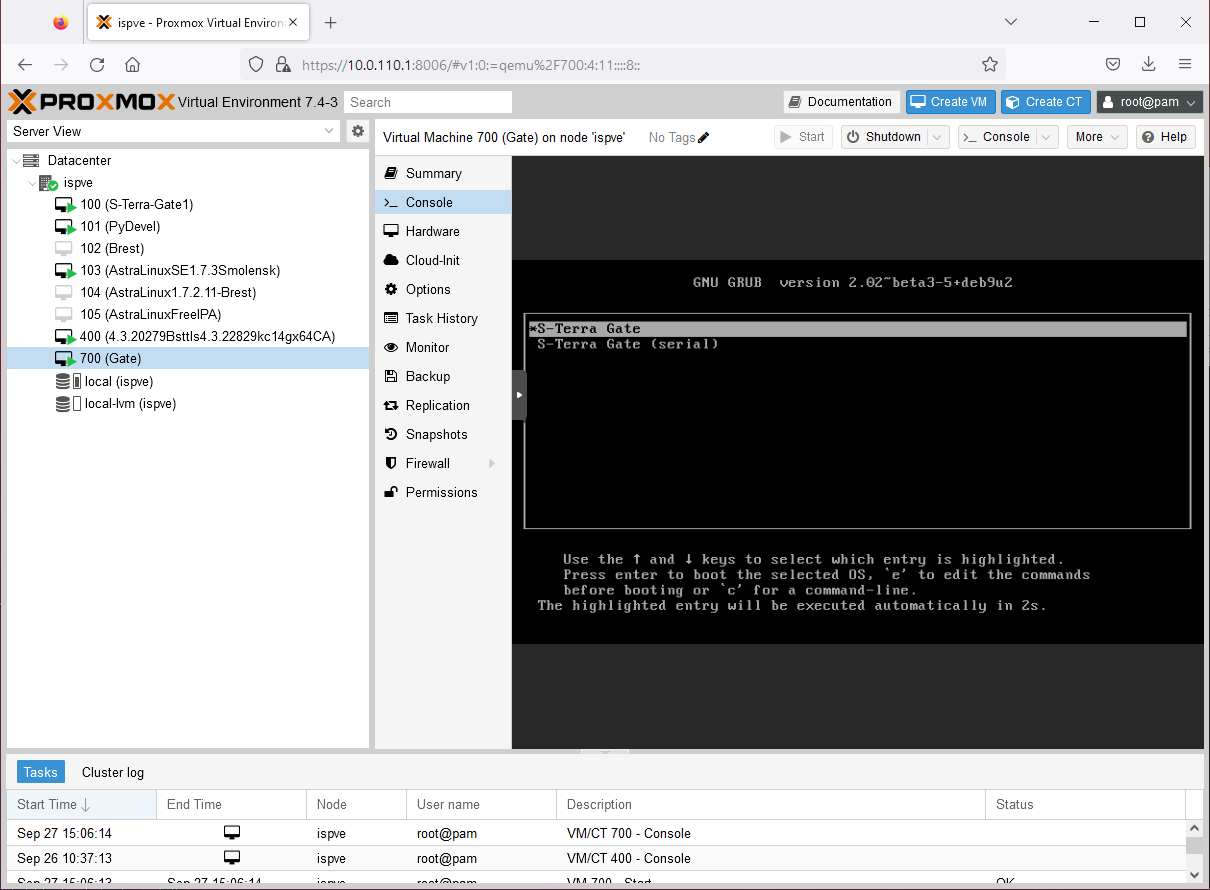Screen dimensions: 1210x890
Task: Save page to Pocket
Action: pos(1113,64)
